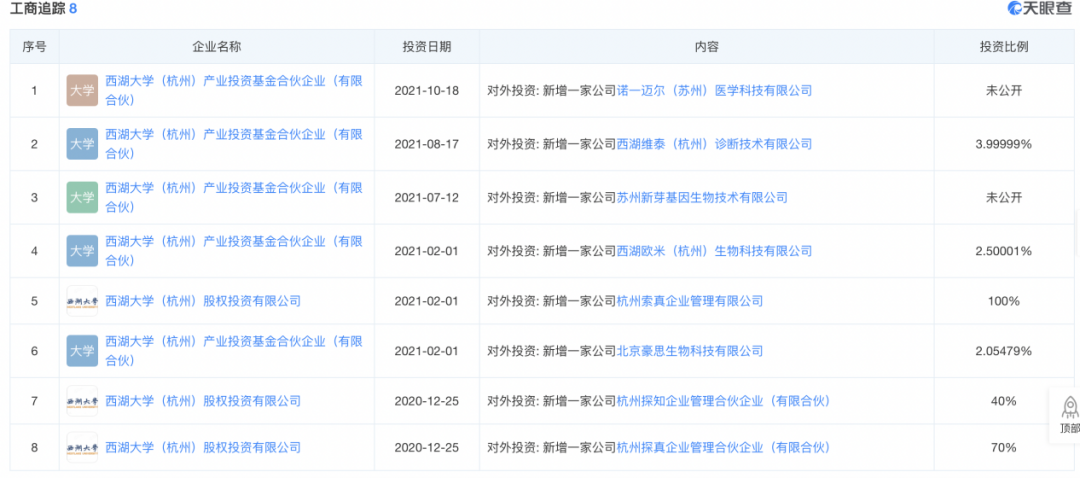Click the 内容 column header
1080x478 pixels.
tap(707, 47)
